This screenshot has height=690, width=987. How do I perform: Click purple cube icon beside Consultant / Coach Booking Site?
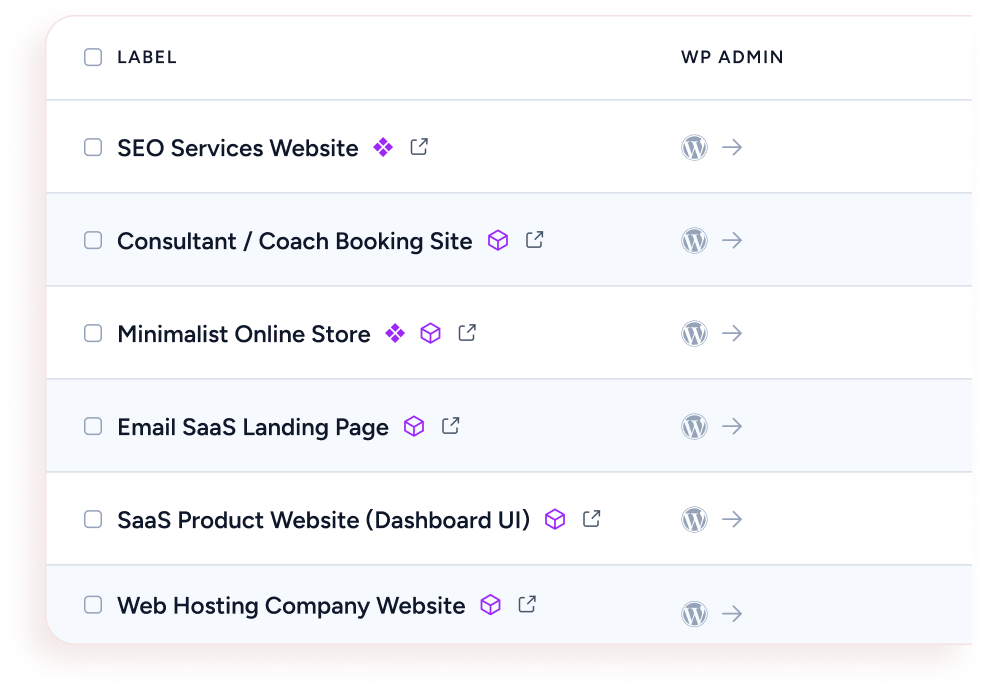point(498,240)
